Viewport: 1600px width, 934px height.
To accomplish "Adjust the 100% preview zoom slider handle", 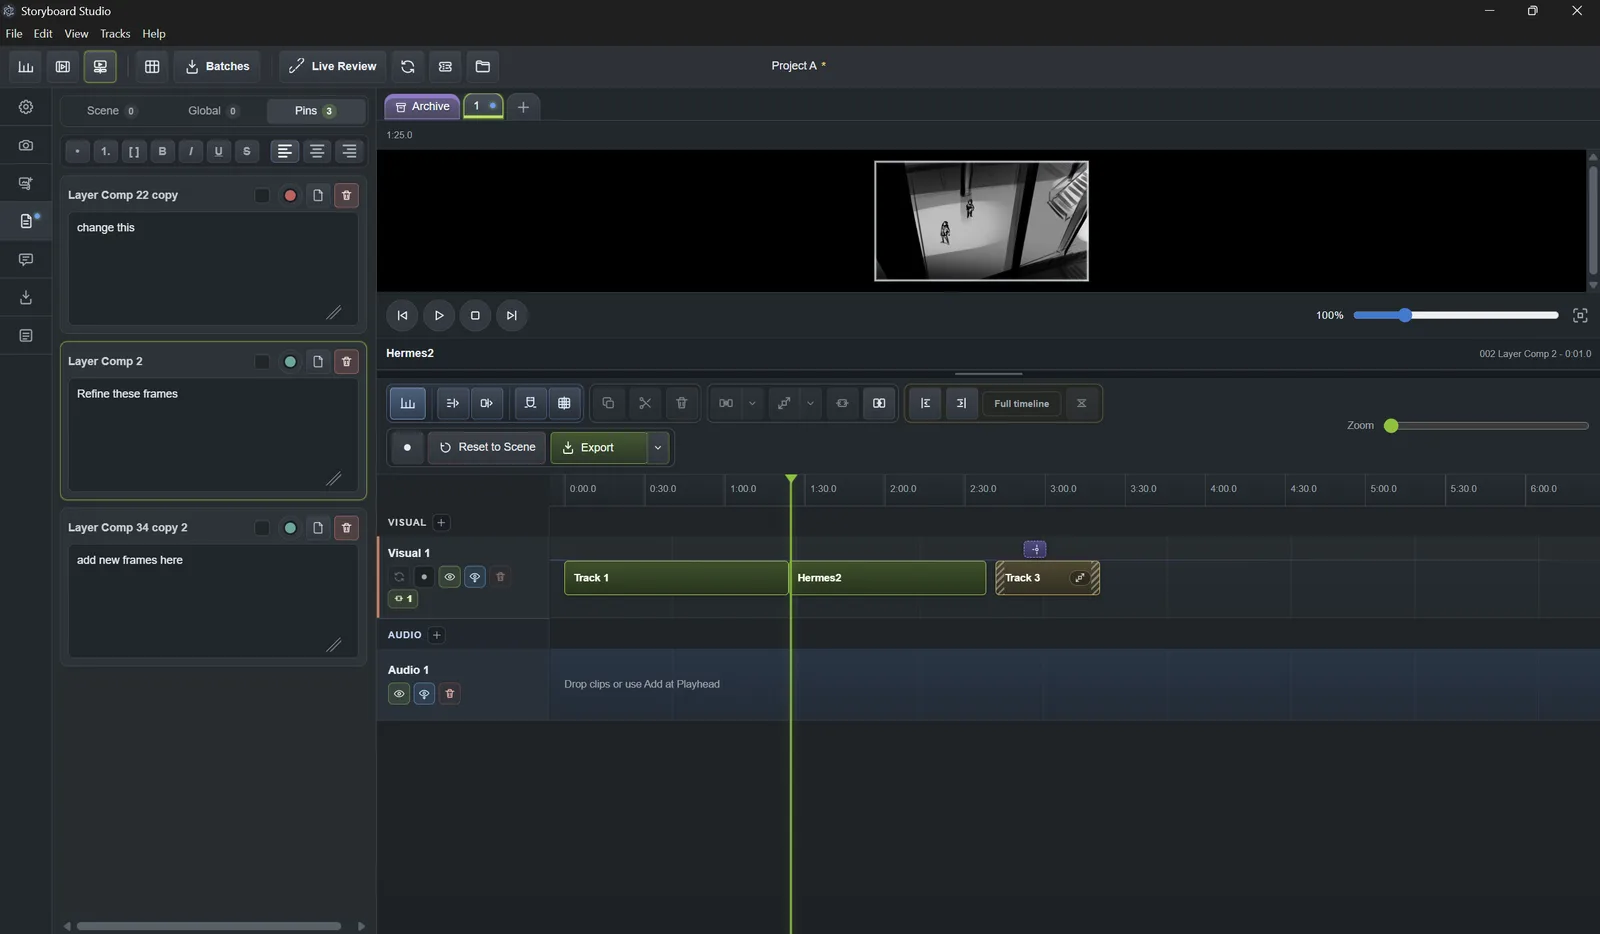I will (1405, 315).
